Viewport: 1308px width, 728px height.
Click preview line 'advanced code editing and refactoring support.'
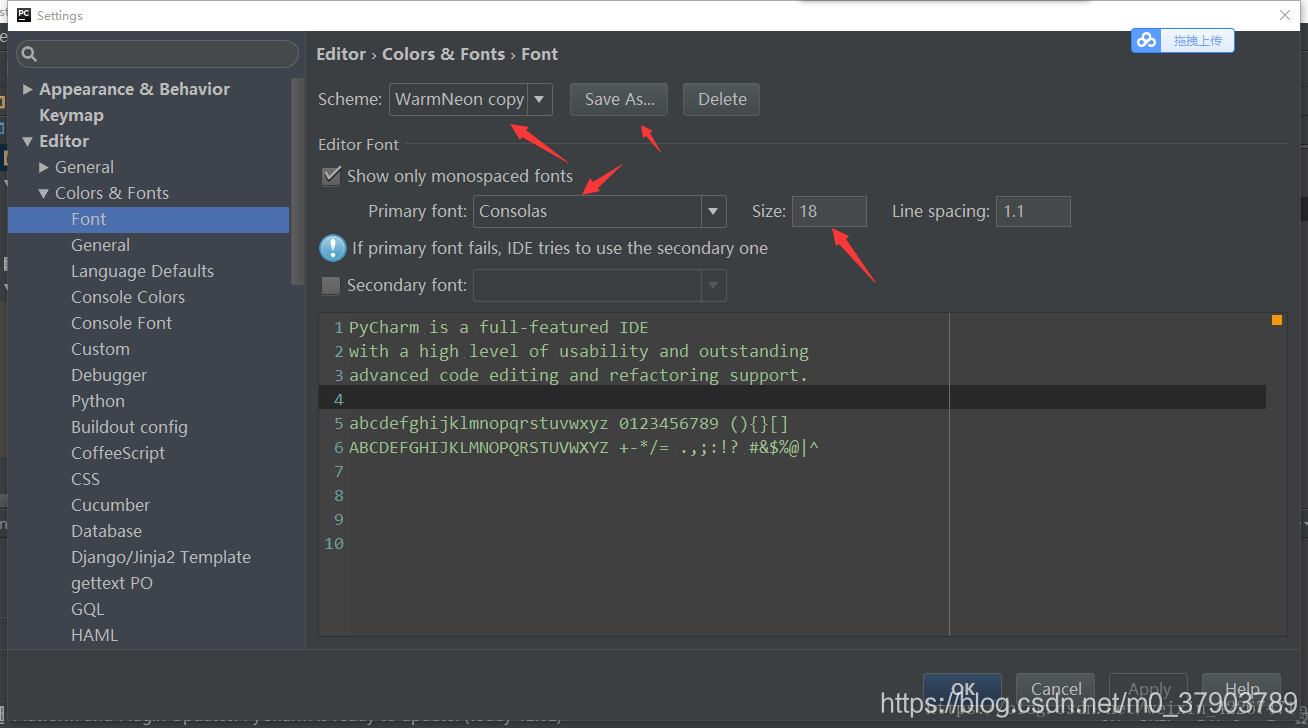(x=578, y=375)
